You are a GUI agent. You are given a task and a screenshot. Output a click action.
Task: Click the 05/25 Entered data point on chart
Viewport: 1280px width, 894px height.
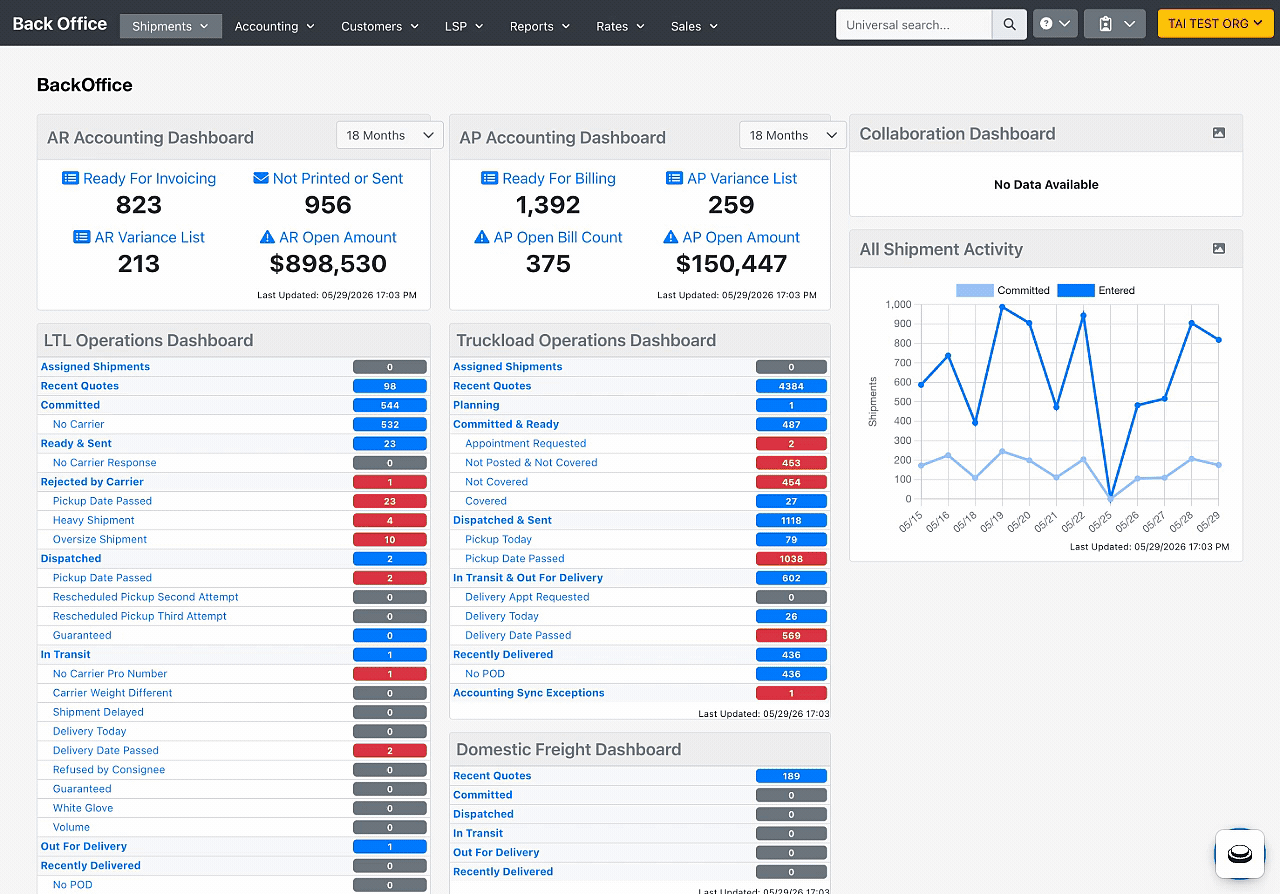(x=1110, y=498)
